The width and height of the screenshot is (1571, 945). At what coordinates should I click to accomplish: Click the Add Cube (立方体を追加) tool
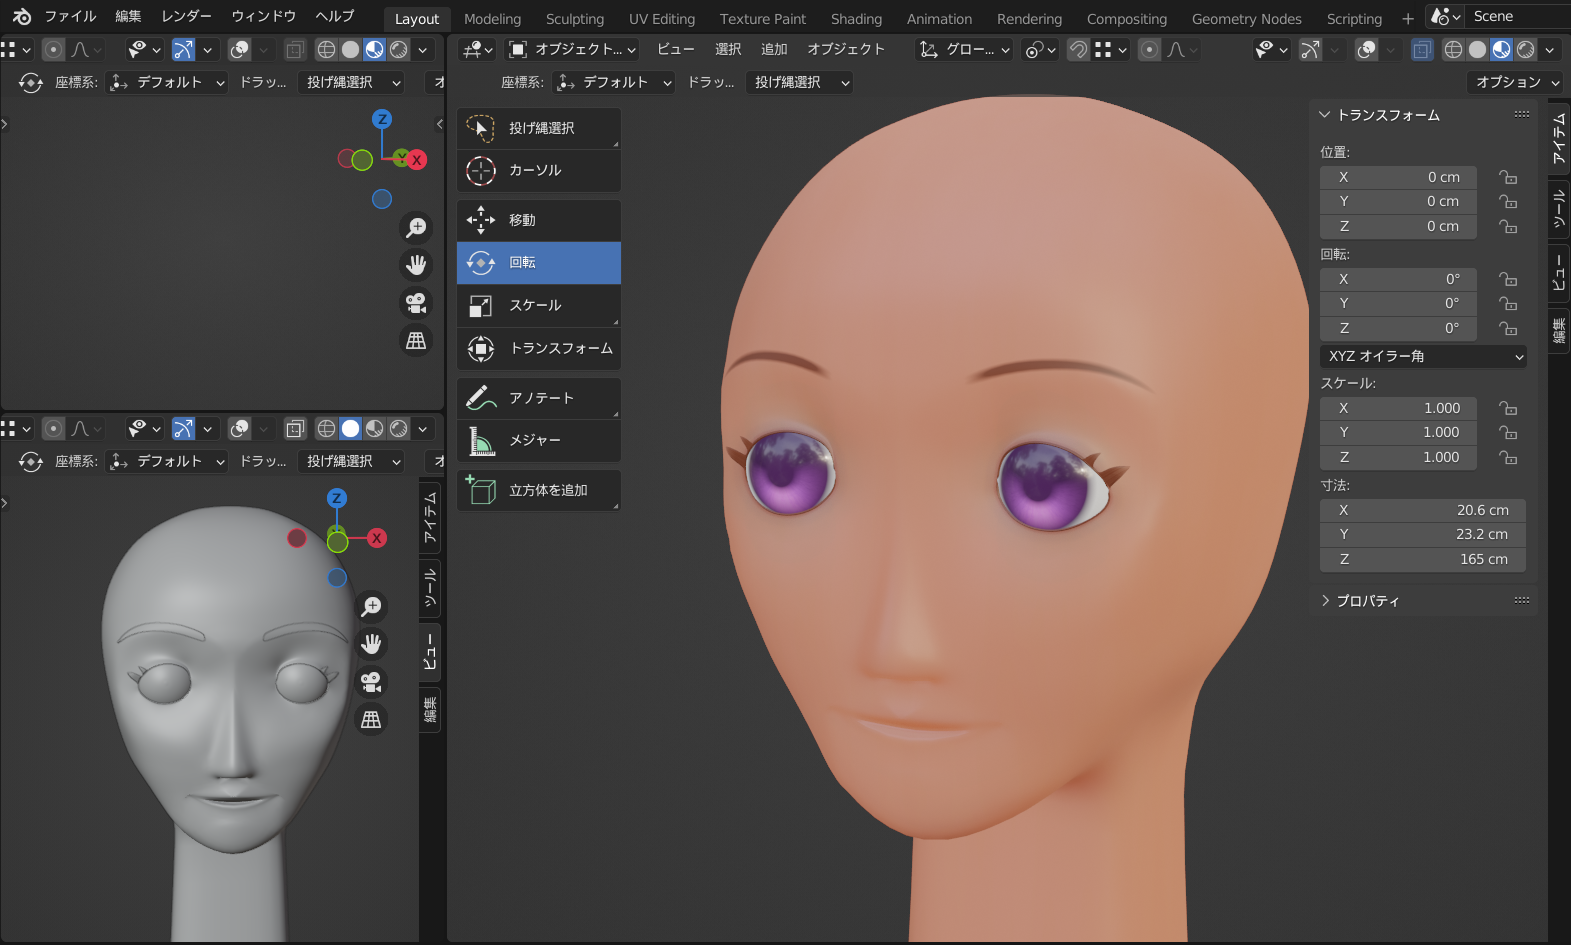[x=538, y=490]
